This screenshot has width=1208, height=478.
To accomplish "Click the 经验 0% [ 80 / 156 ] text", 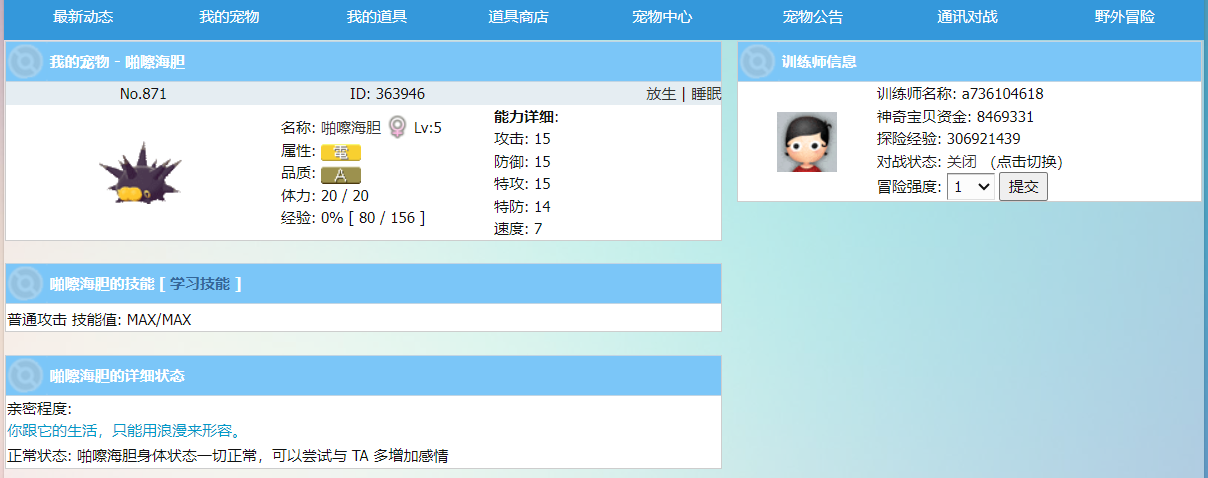I will coord(353,218).
